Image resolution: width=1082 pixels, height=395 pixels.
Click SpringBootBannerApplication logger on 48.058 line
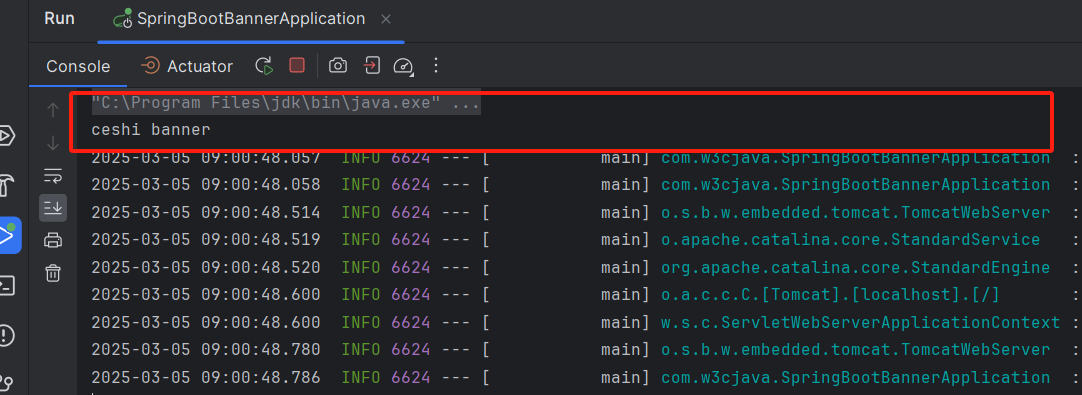pos(856,184)
